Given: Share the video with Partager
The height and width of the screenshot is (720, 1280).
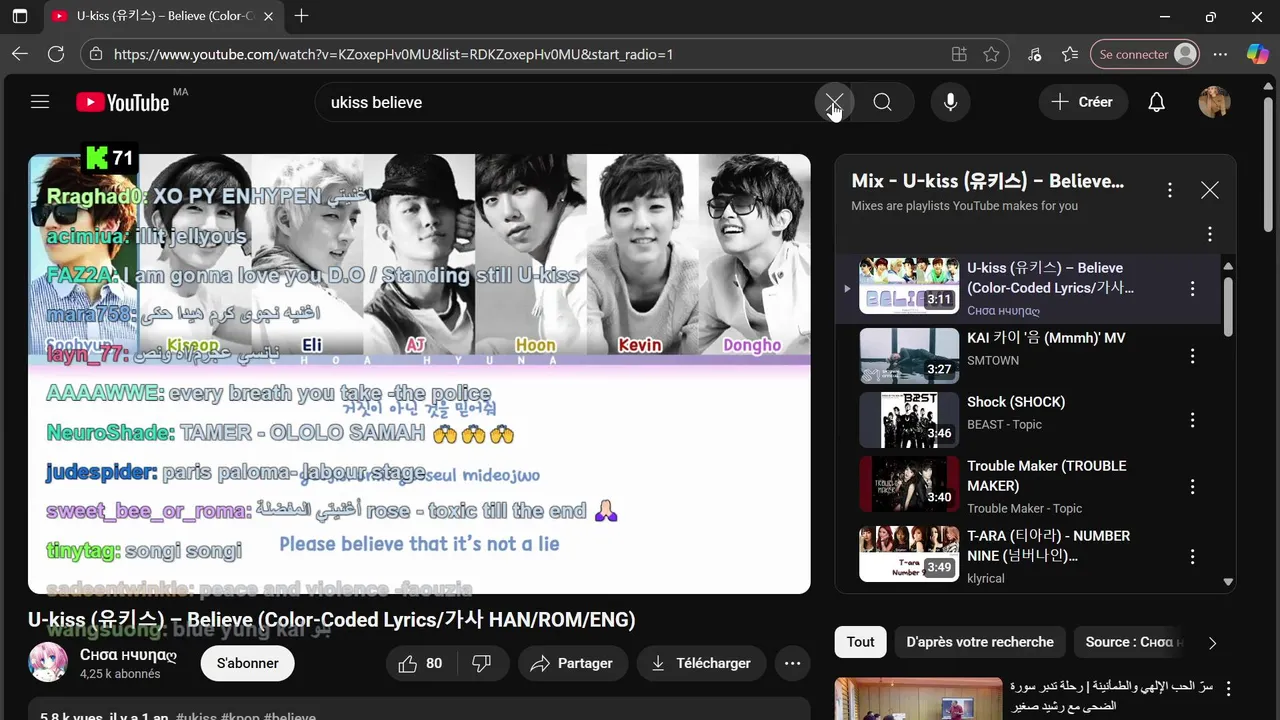Looking at the screenshot, I should (x=572, y=663).
